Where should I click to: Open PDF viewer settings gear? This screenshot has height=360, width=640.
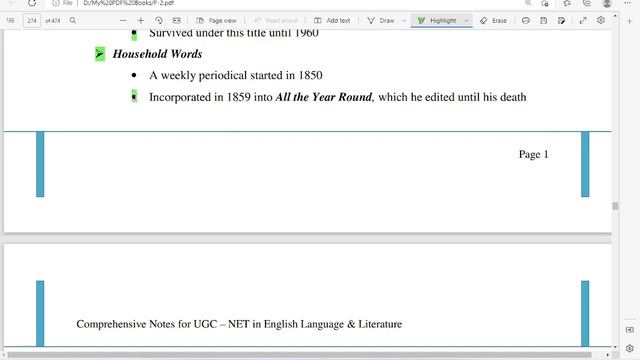pos(601,20)
